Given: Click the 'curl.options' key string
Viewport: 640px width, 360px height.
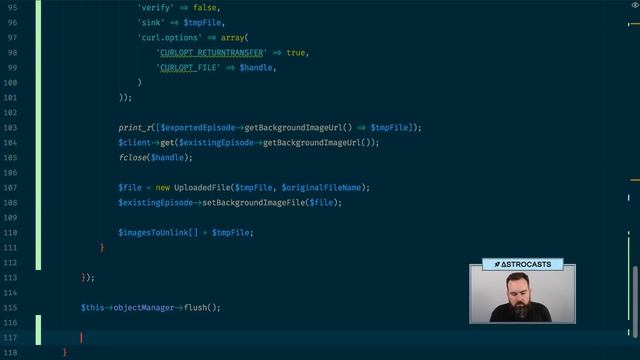Looking at the screenshot, I should coord(170,38).
